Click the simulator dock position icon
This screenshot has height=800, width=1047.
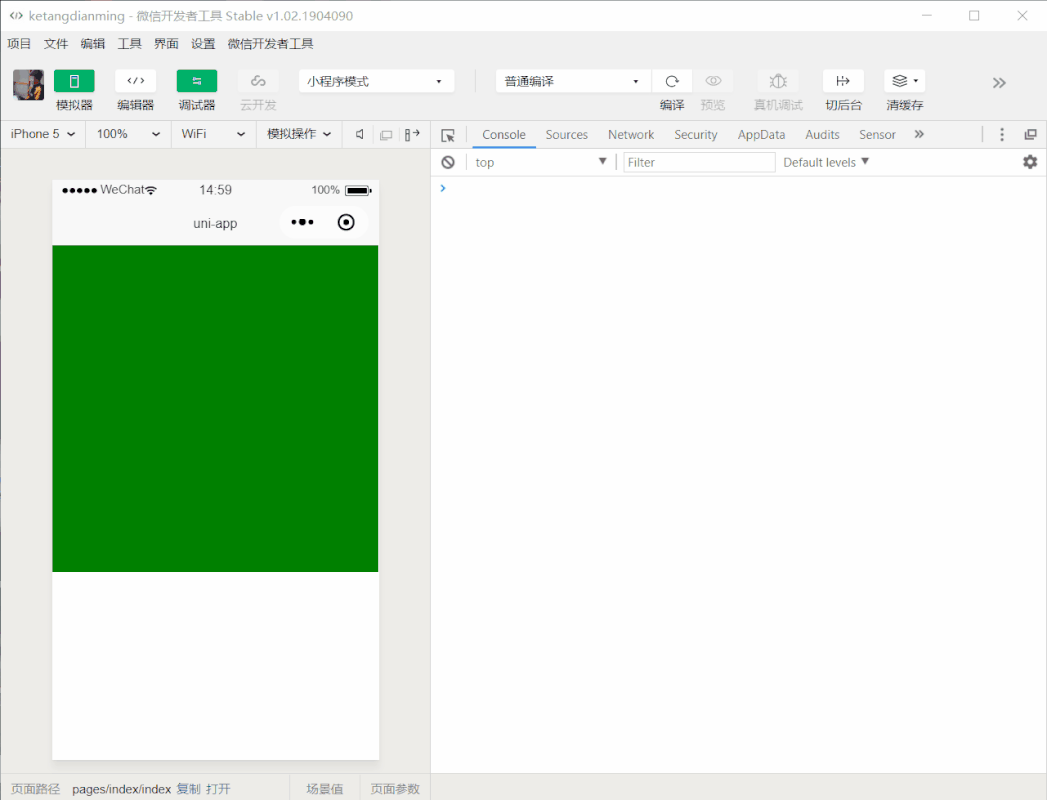coord(412,134)
